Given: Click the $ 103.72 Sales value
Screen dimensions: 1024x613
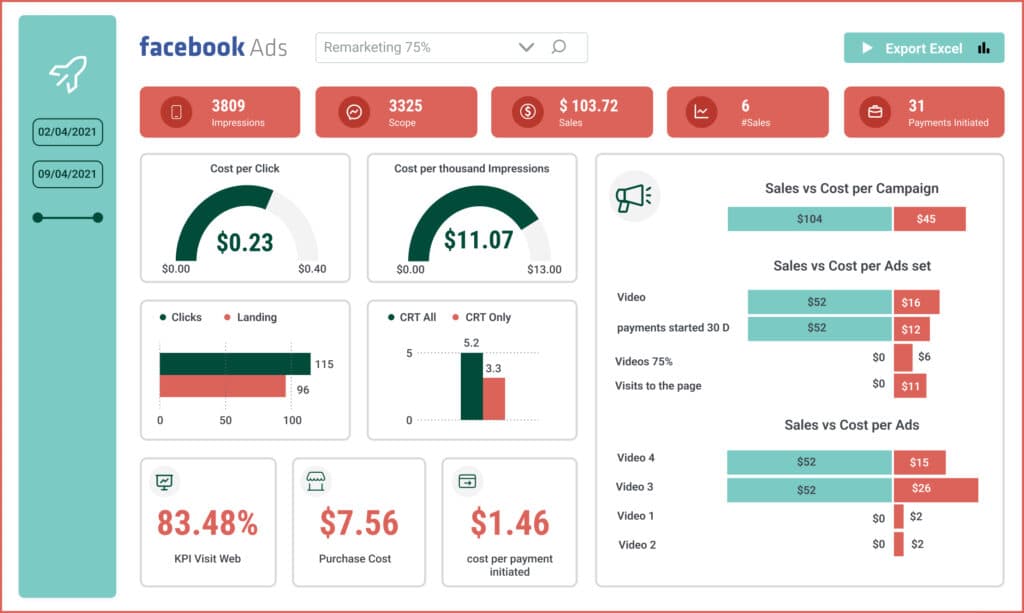Looking at the screenshot, I should pyautogui.click(x=588, y=106).
